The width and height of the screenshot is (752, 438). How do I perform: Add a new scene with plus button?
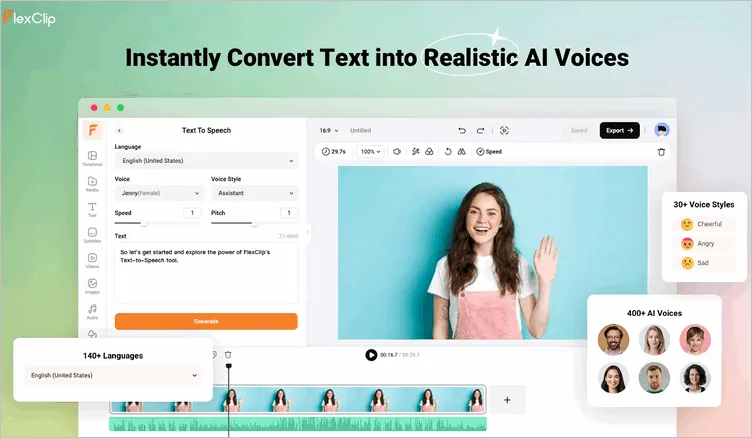[507, 400]
